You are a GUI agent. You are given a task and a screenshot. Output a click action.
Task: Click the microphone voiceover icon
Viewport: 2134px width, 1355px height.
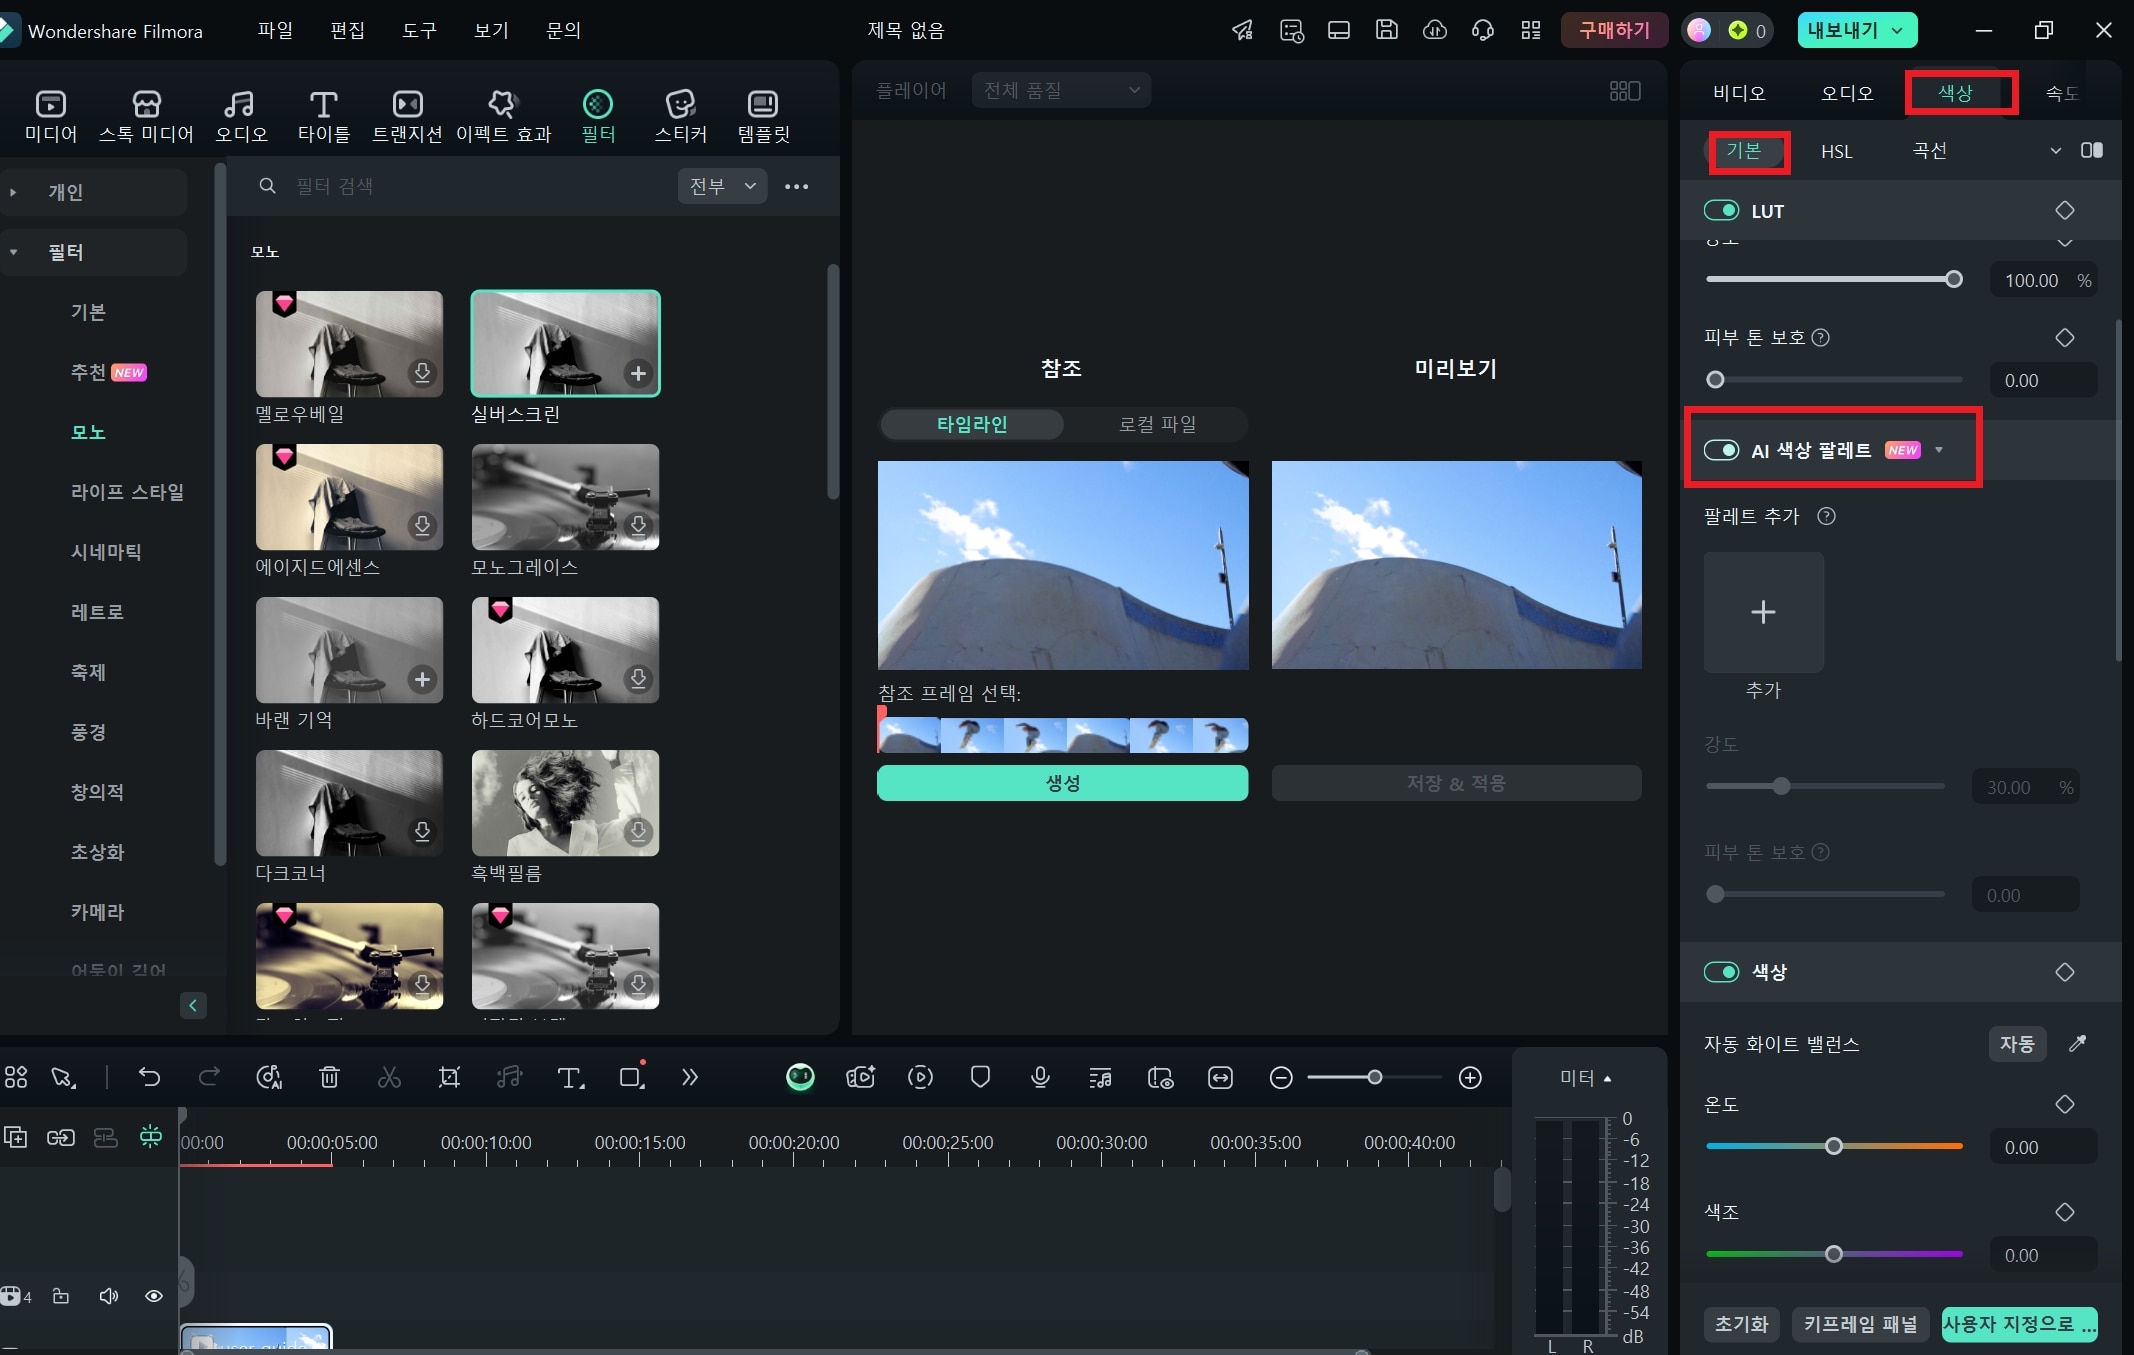pos(1040,1077)
